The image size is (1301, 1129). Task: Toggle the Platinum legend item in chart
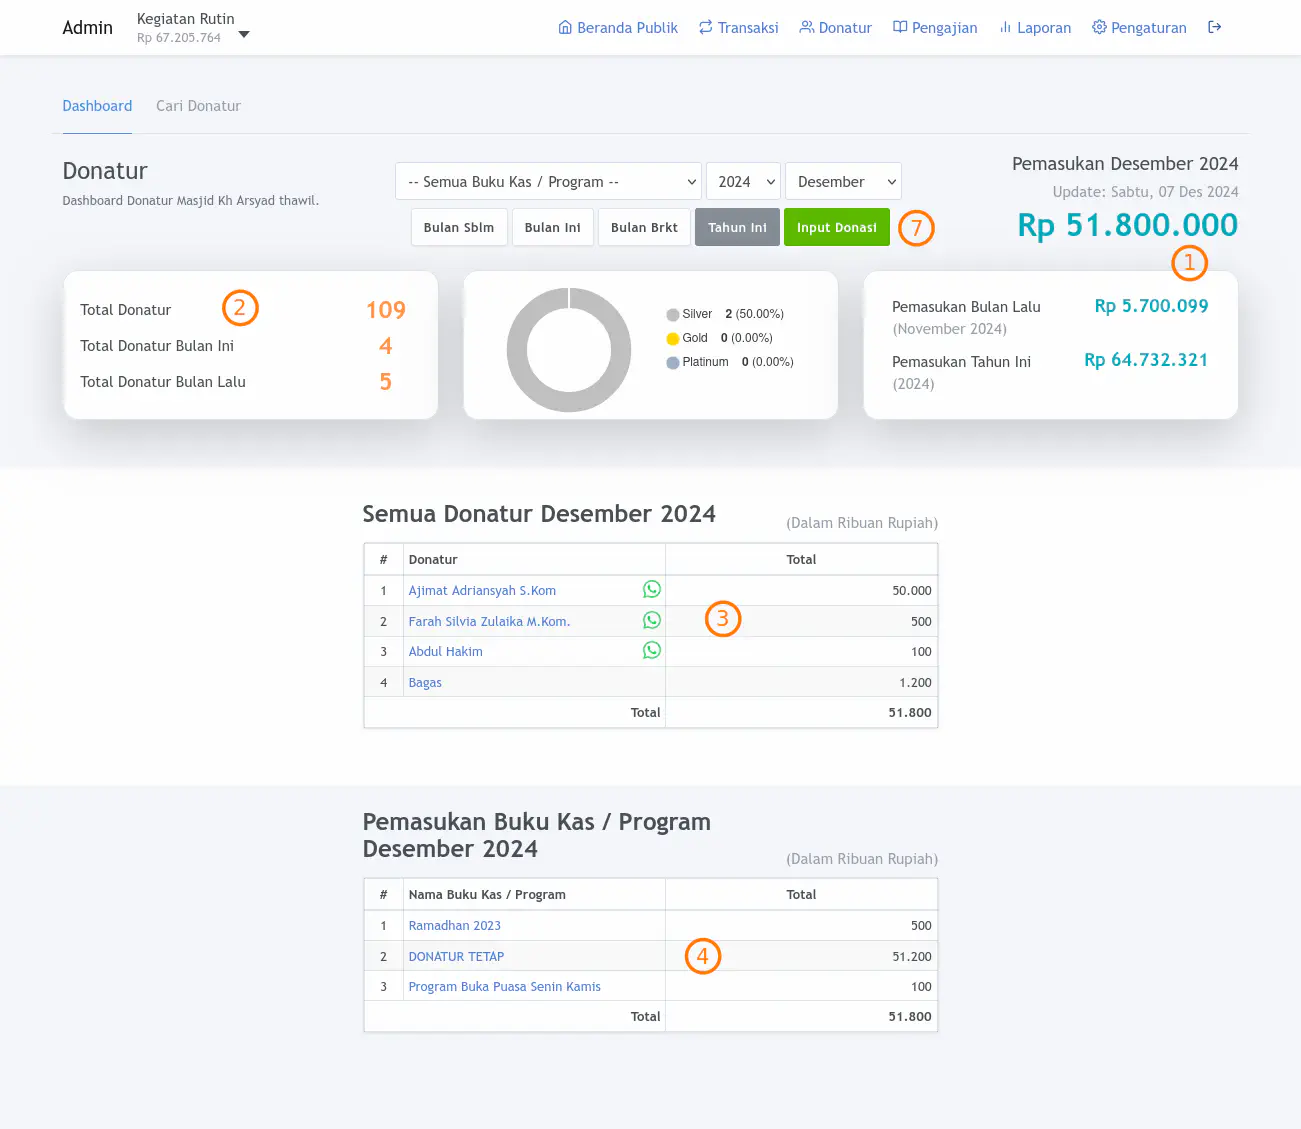point(730,362)
